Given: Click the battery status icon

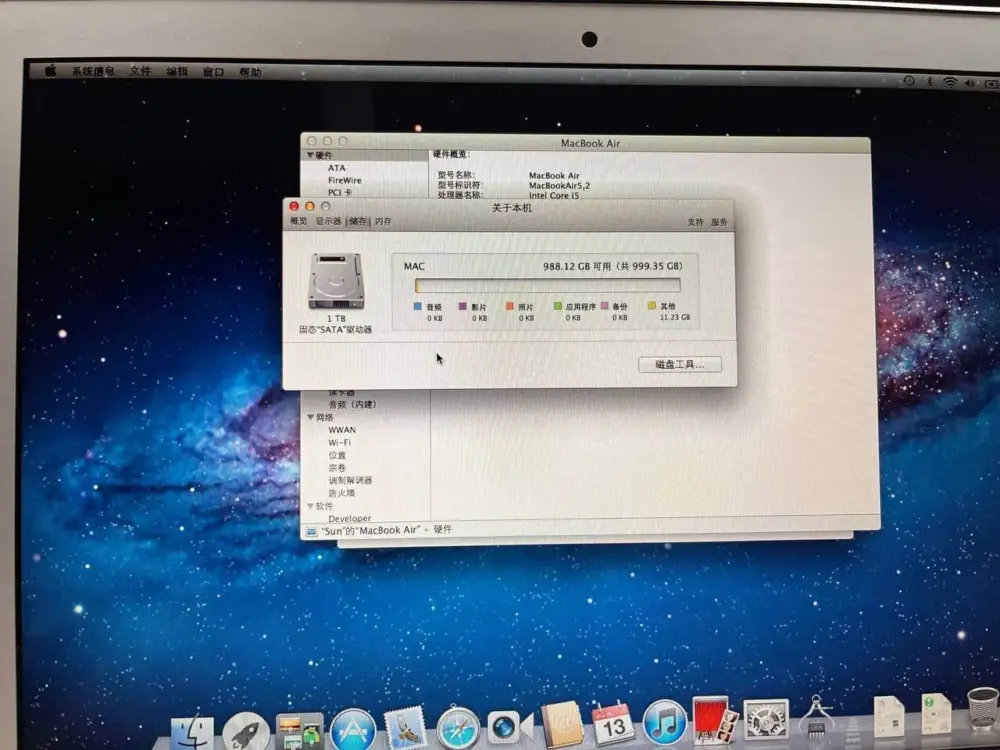Looking at the screenshot, I should pos(992,84).
